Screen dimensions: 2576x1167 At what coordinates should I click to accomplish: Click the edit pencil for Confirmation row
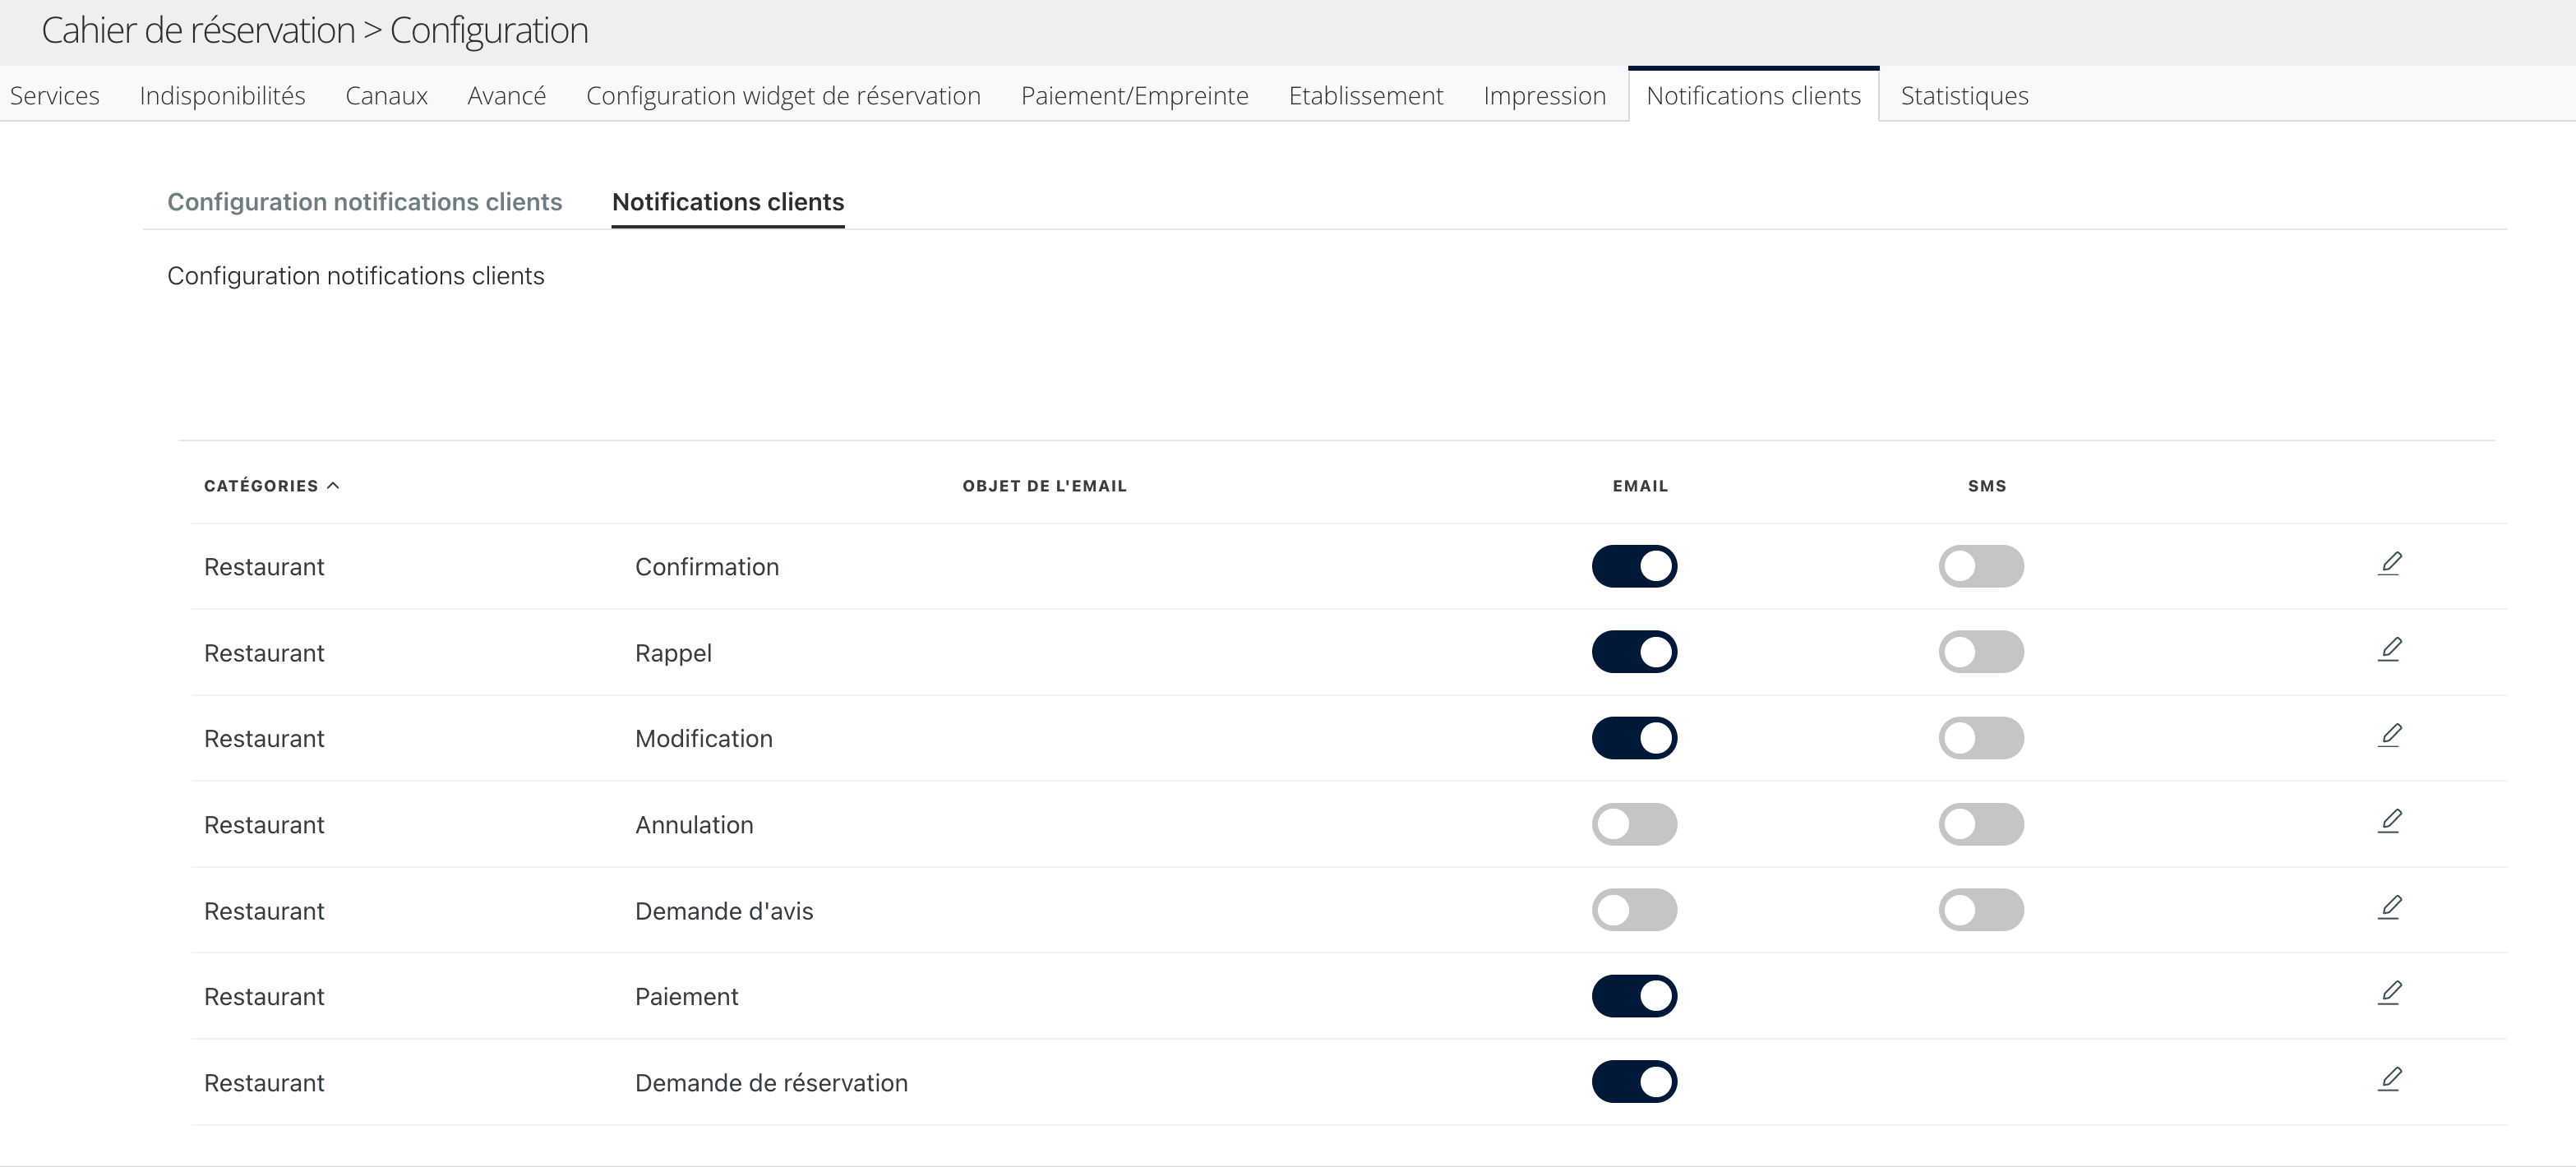pyautogui.click(x=2389, y=564)
